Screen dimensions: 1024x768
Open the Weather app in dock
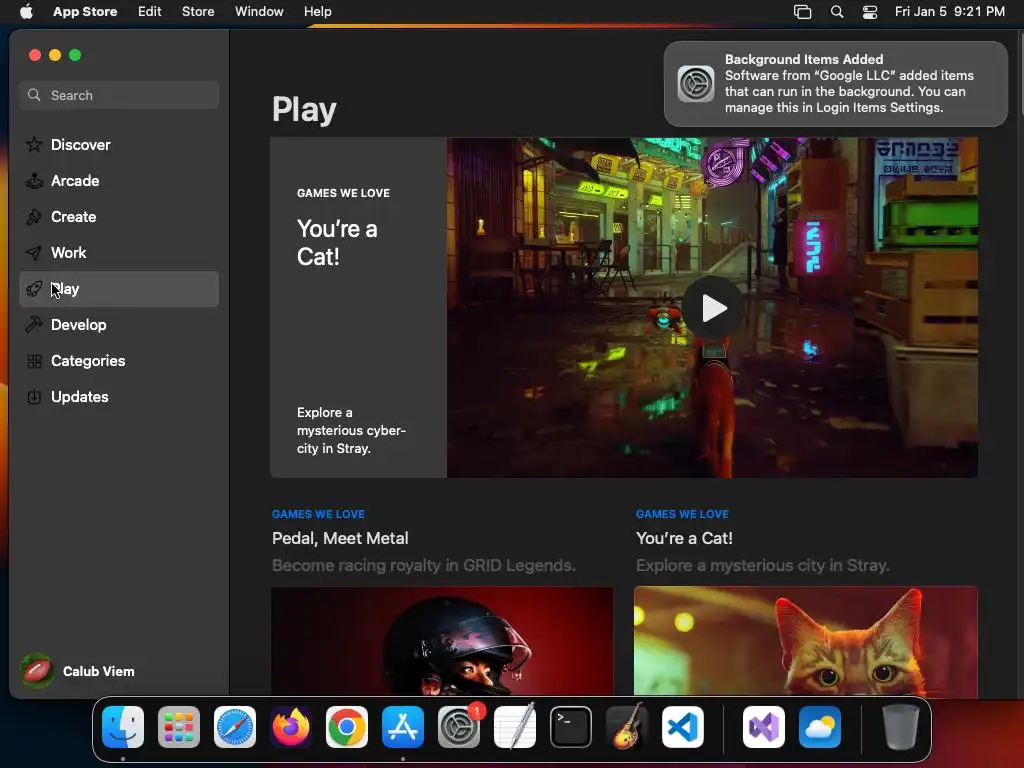tap(820, 726)
